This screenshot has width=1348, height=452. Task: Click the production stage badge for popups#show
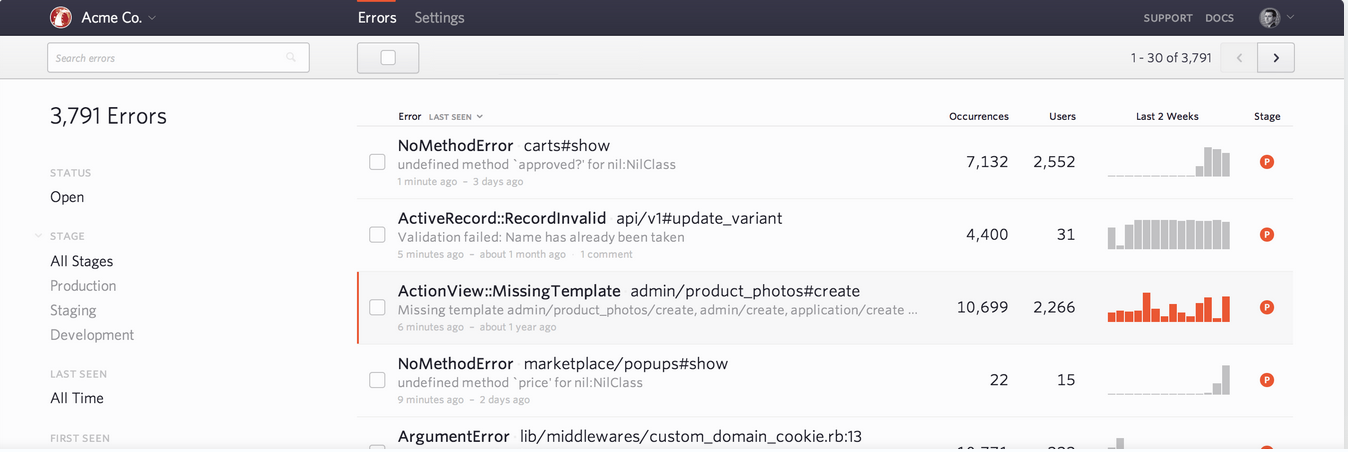click(1267, 380)
